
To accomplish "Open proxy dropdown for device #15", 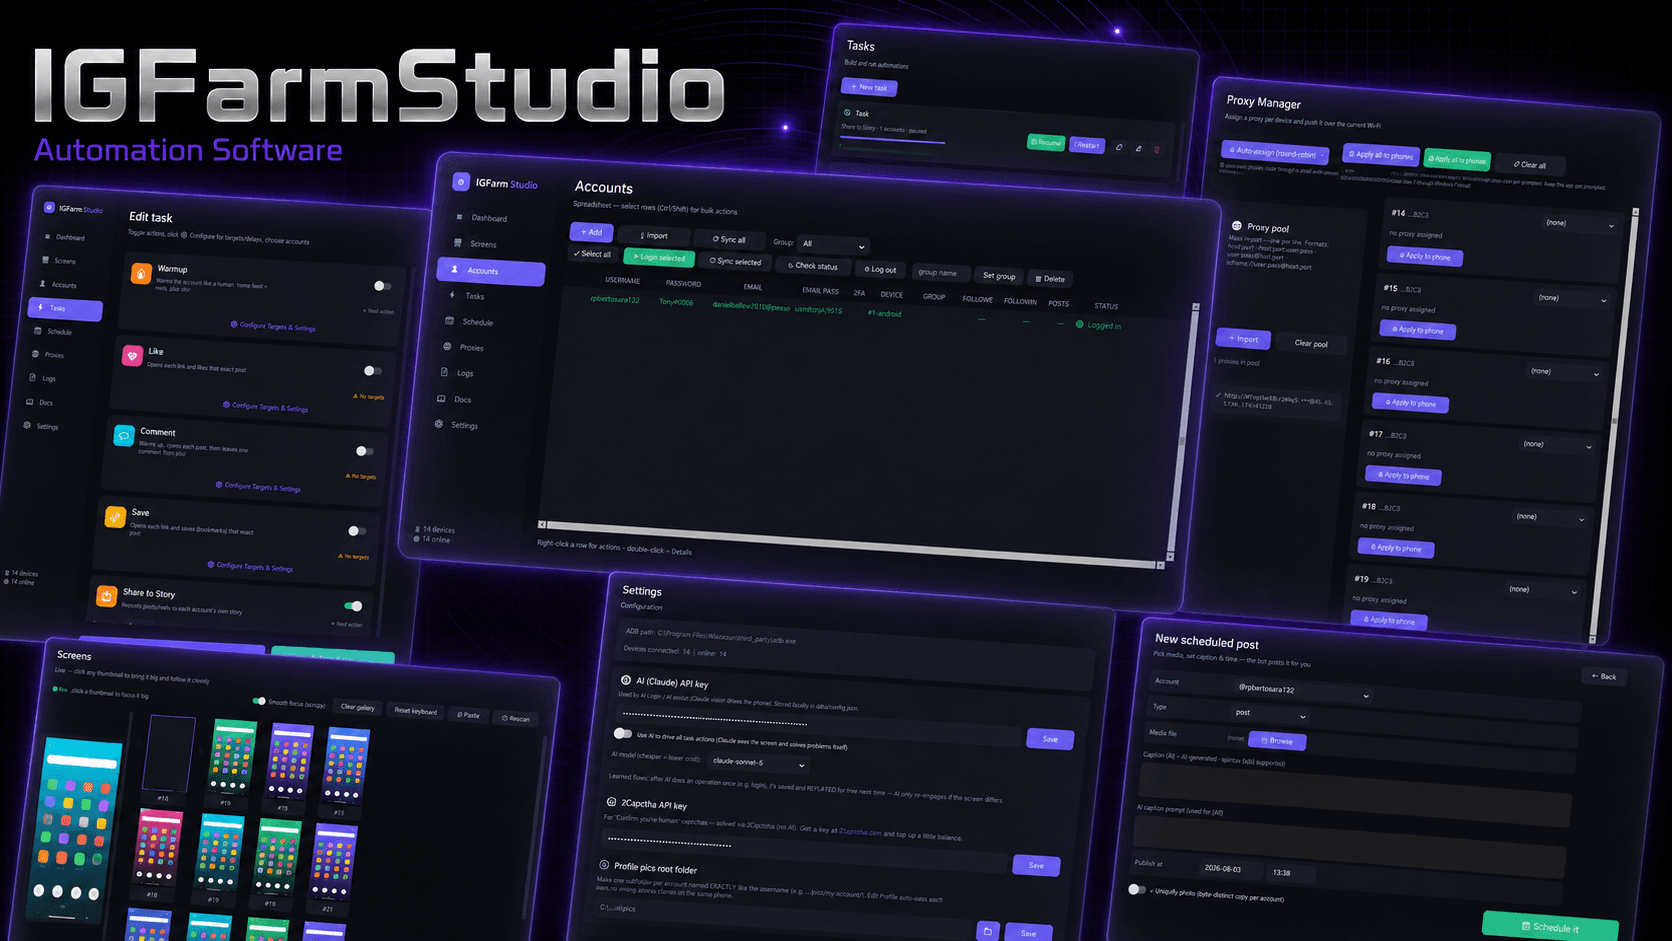I will pyautogui.click(x=1573, y=298).
